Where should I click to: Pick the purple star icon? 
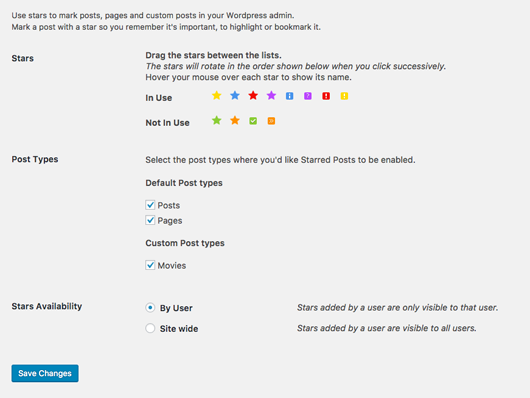click(x=271, y=96)
